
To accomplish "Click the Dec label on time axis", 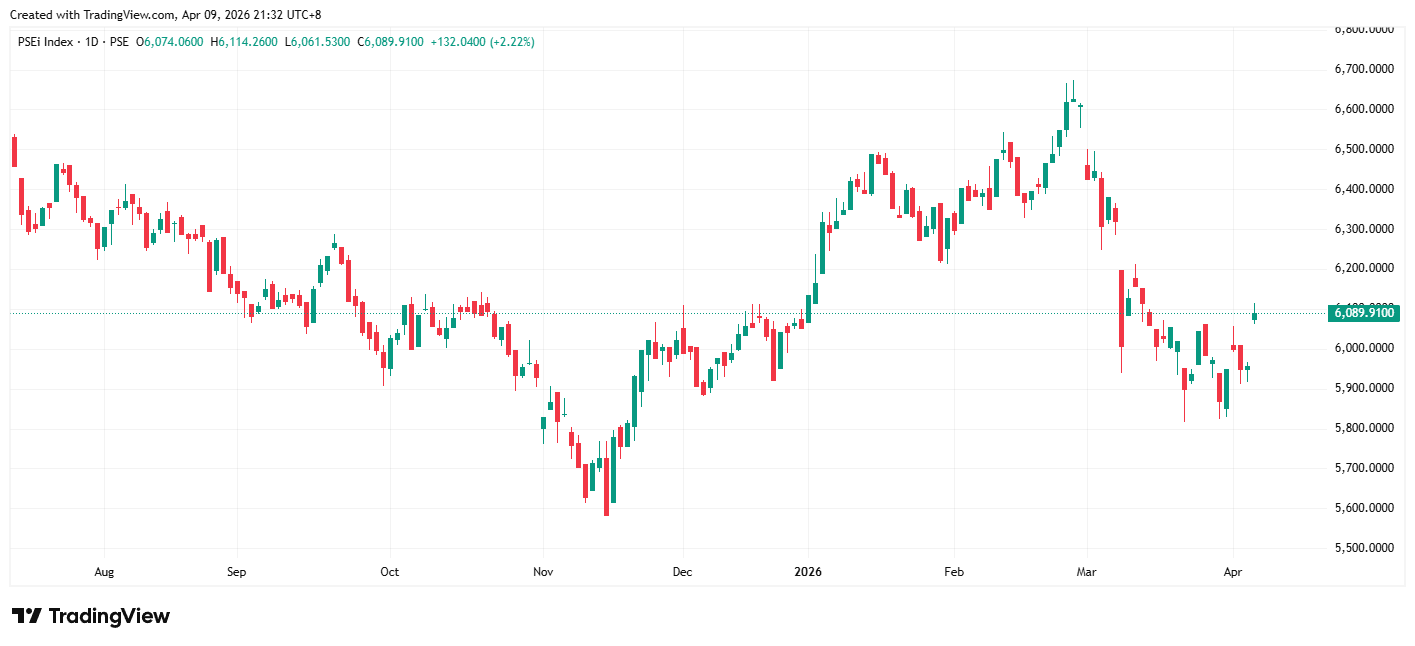I will coord(682,573).
